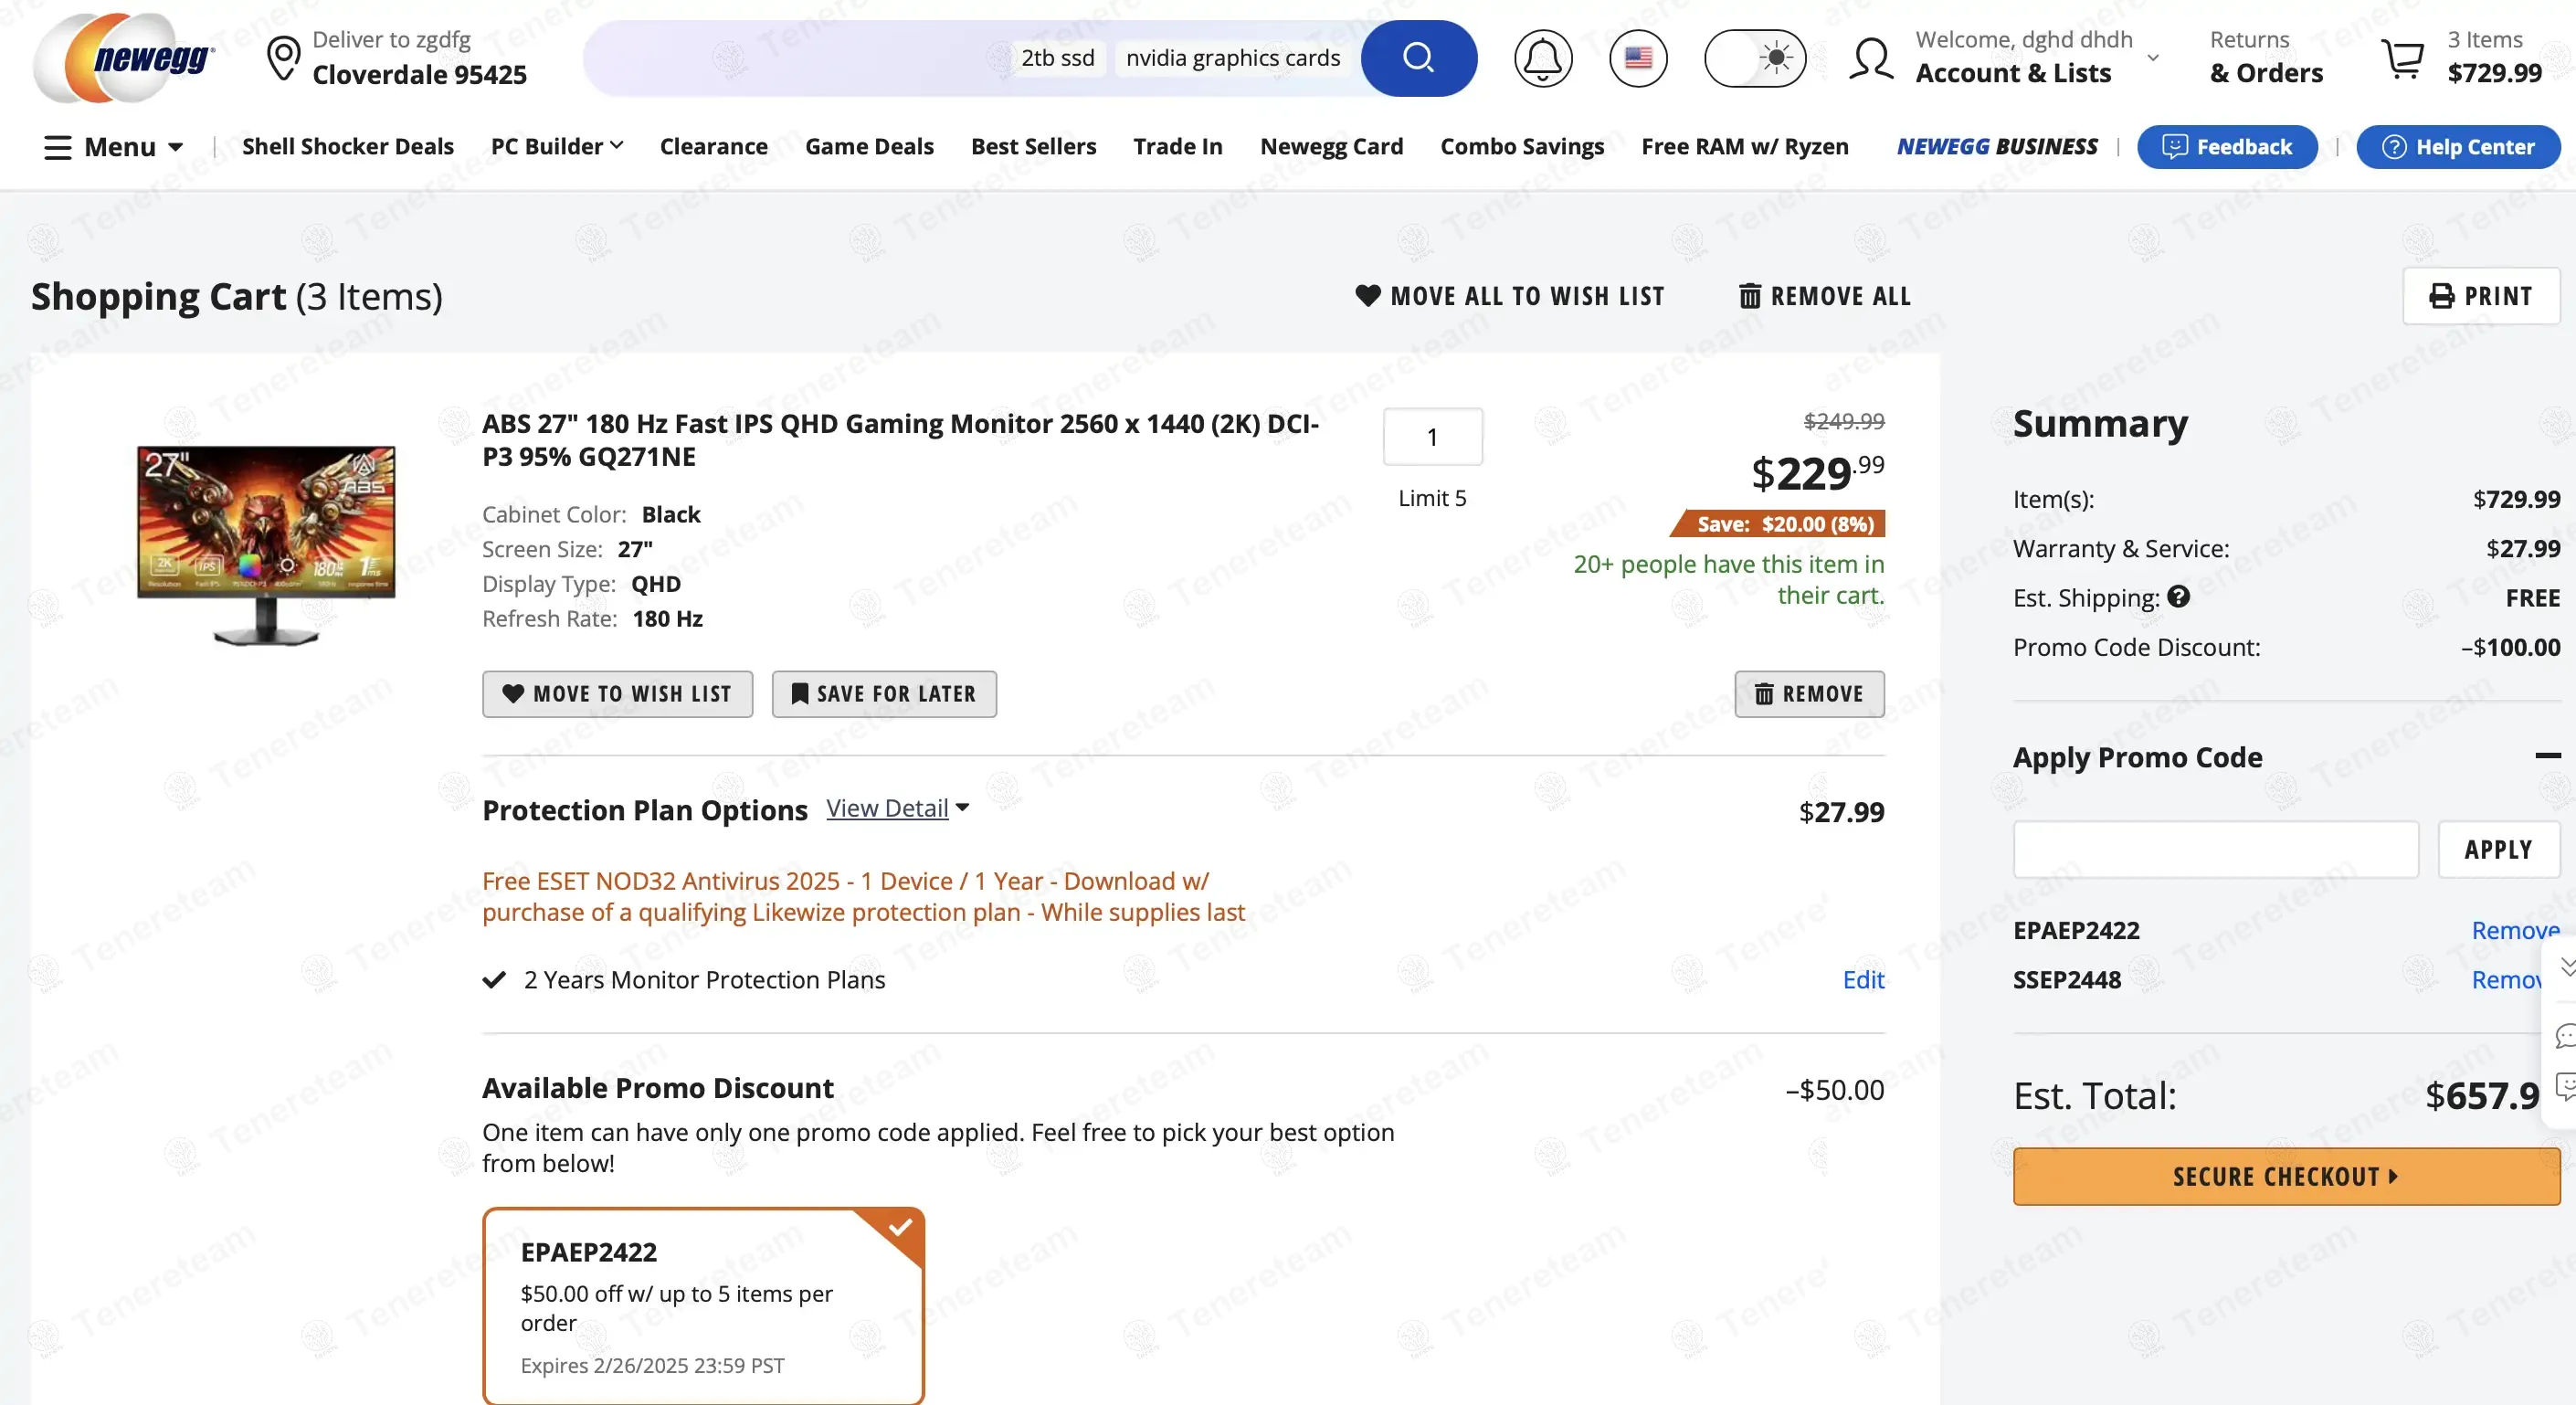This screenshot has height=1405, width=2576.
Task: Go to Shell Shocker Deals
Action: [347, 147]
